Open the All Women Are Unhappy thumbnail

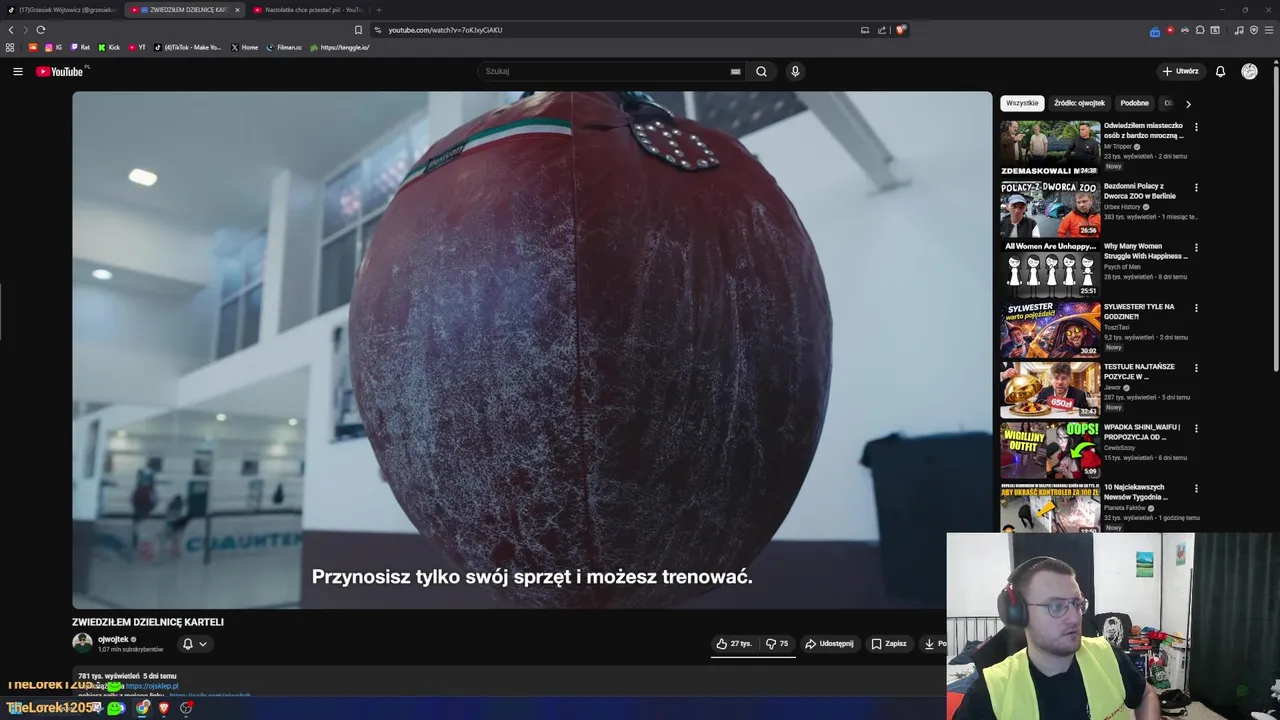point(1050,269)
